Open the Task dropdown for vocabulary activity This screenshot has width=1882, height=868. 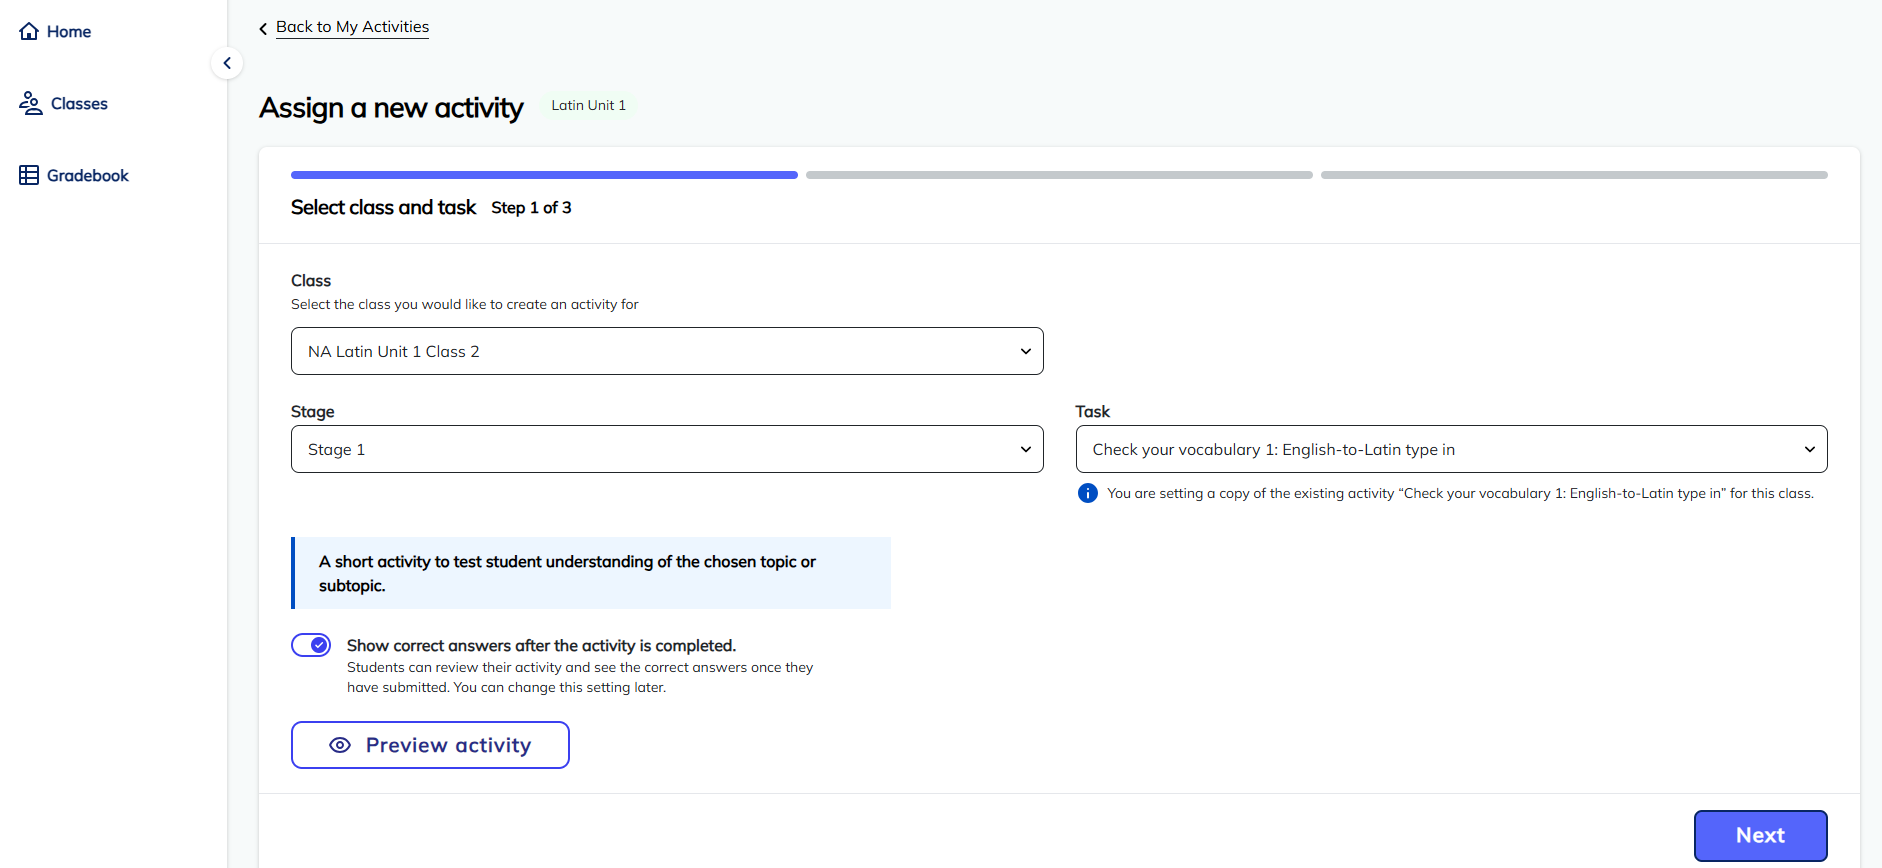coord(1451,449)
